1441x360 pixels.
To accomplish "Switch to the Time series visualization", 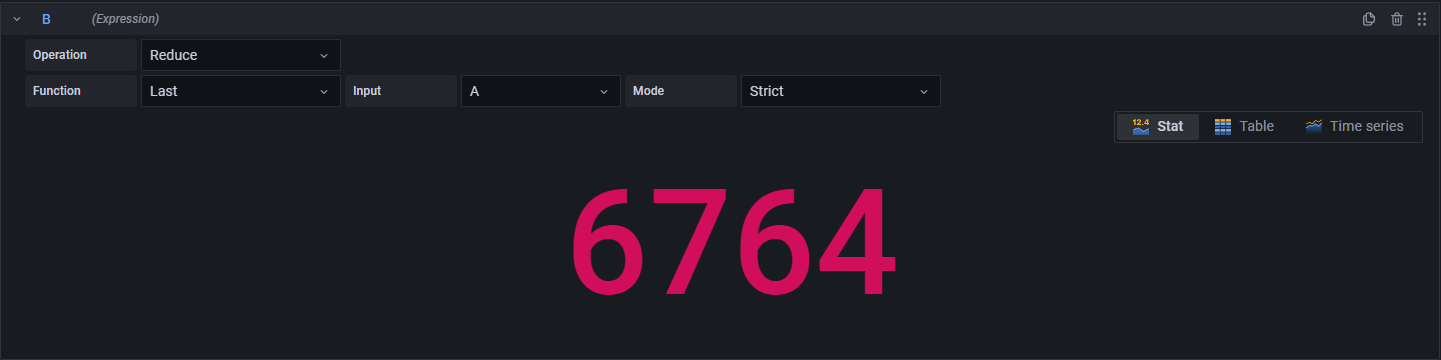I will pos(1354,127).
